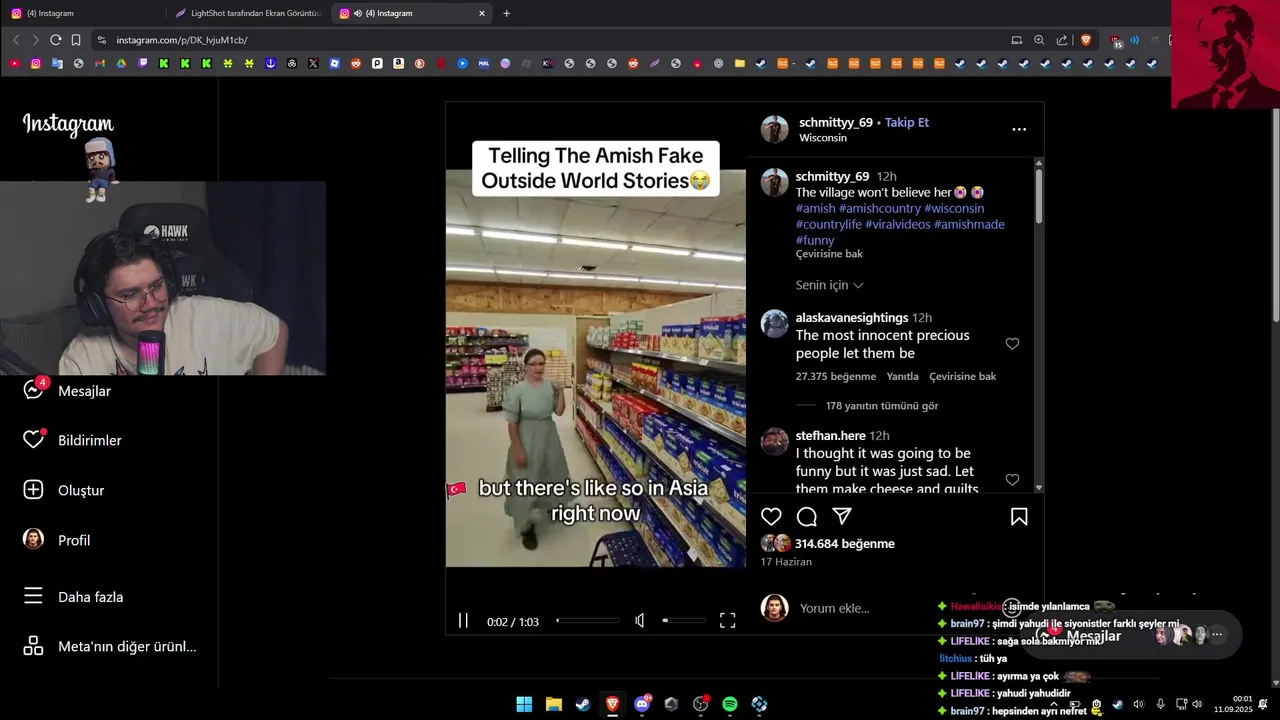Click the Brave Shields lion icon
Viewport: 1280px width, 720px height.
pyautogui.click(x=1086, y=40)
